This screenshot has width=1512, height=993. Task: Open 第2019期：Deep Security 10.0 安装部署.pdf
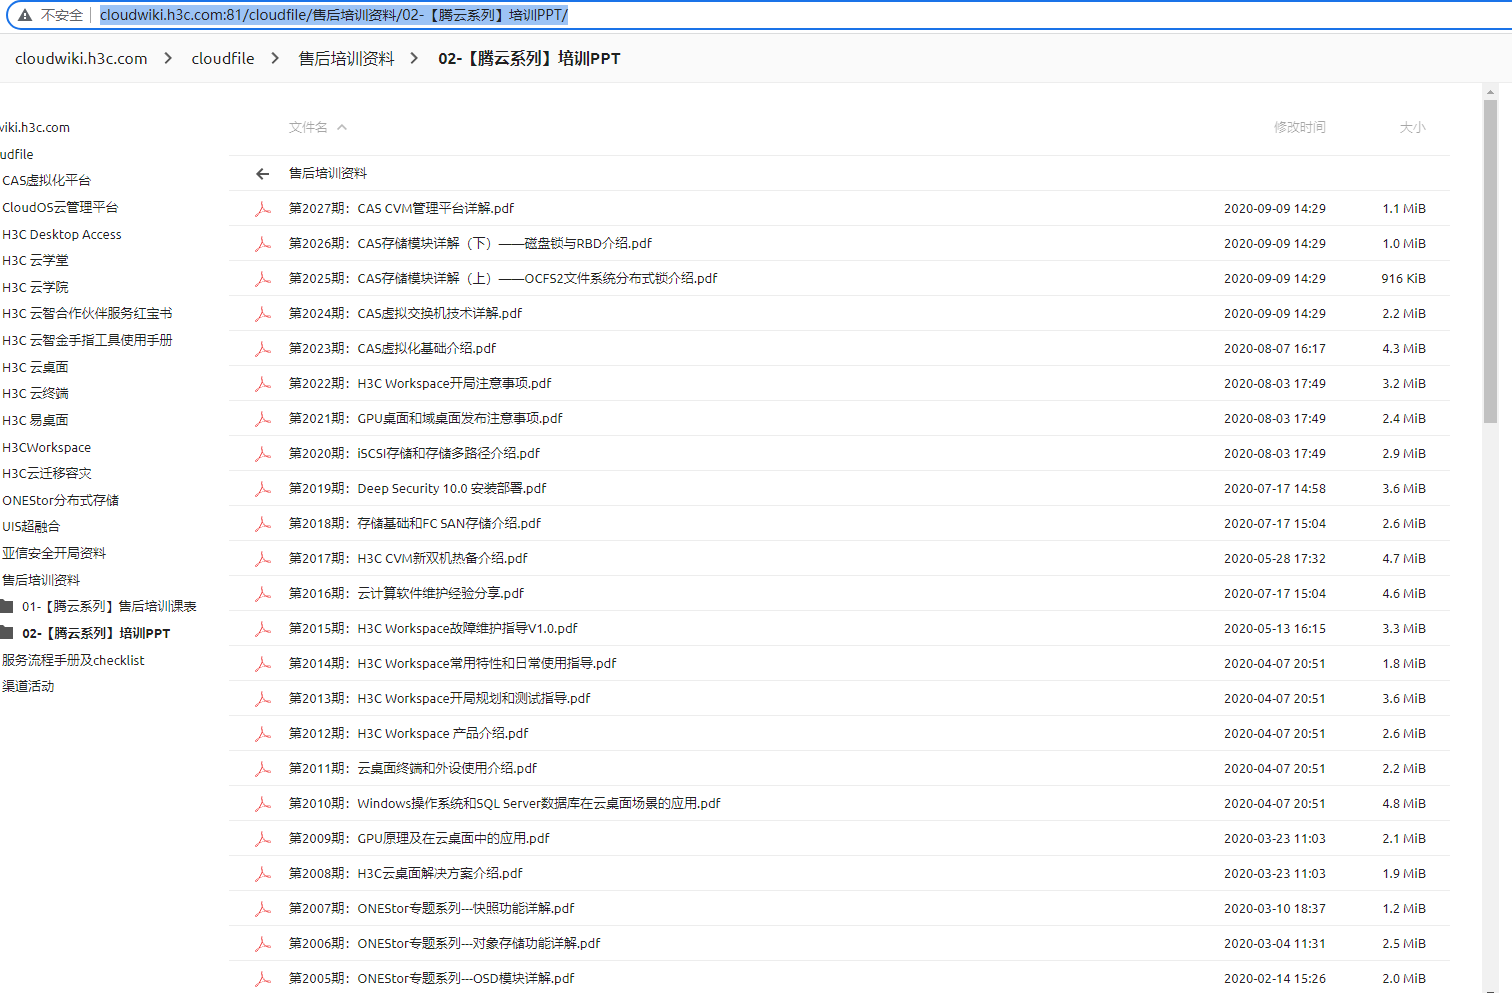pos(417,489)
